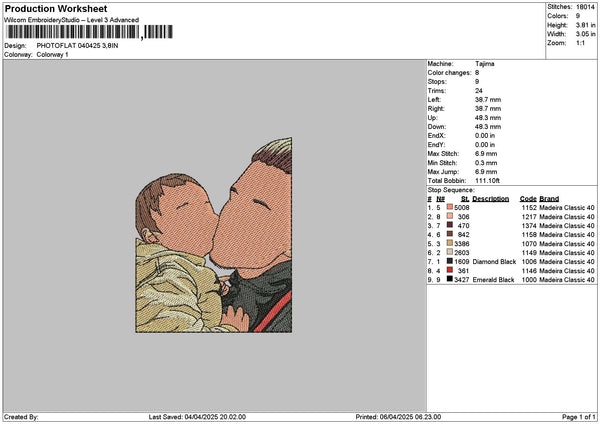Screen dimensions: 600x424
Task: Click the Stitches value '18014'
Action: pyautogui.click(x=585, y=7)
